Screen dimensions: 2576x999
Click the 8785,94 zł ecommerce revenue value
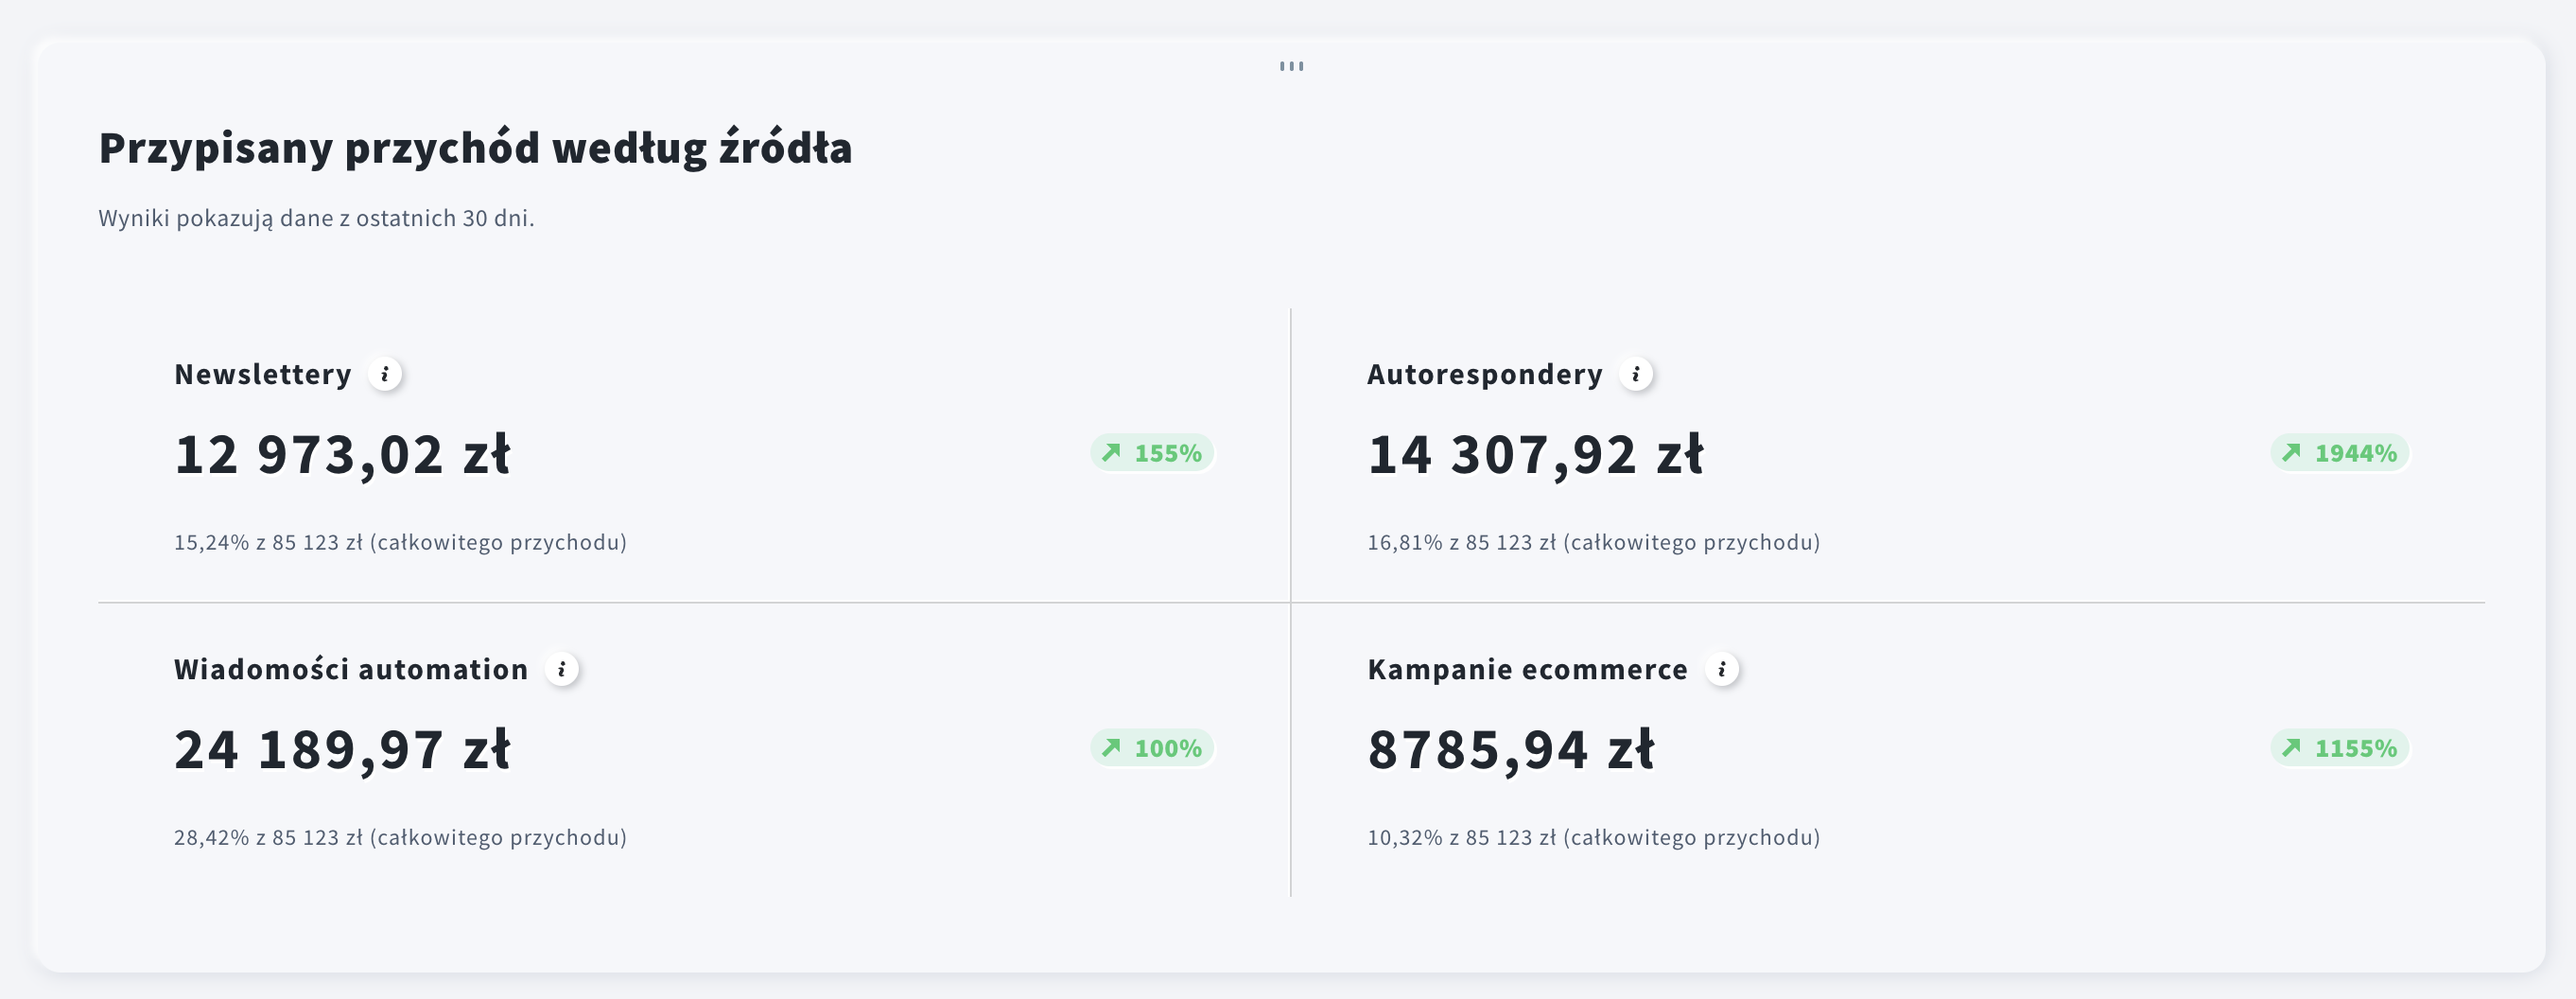(1511, 750)
